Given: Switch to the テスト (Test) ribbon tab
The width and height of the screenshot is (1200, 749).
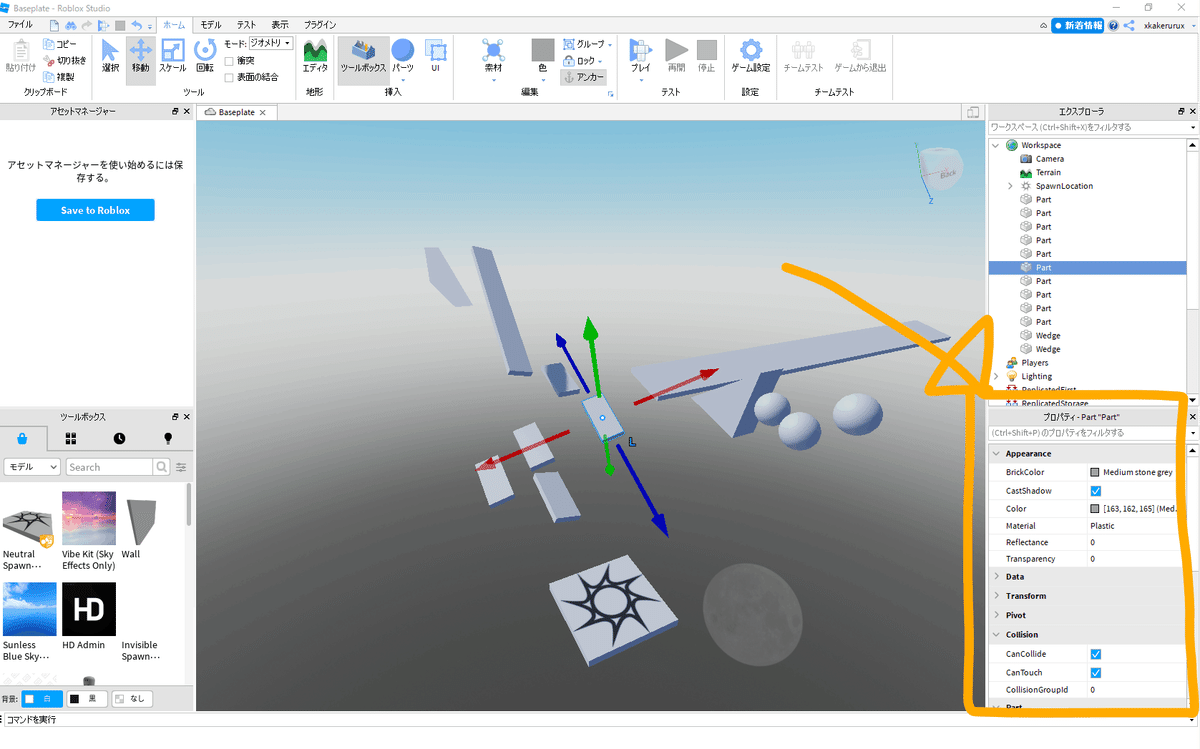Looking at the screenshot, I should (246, 25).
